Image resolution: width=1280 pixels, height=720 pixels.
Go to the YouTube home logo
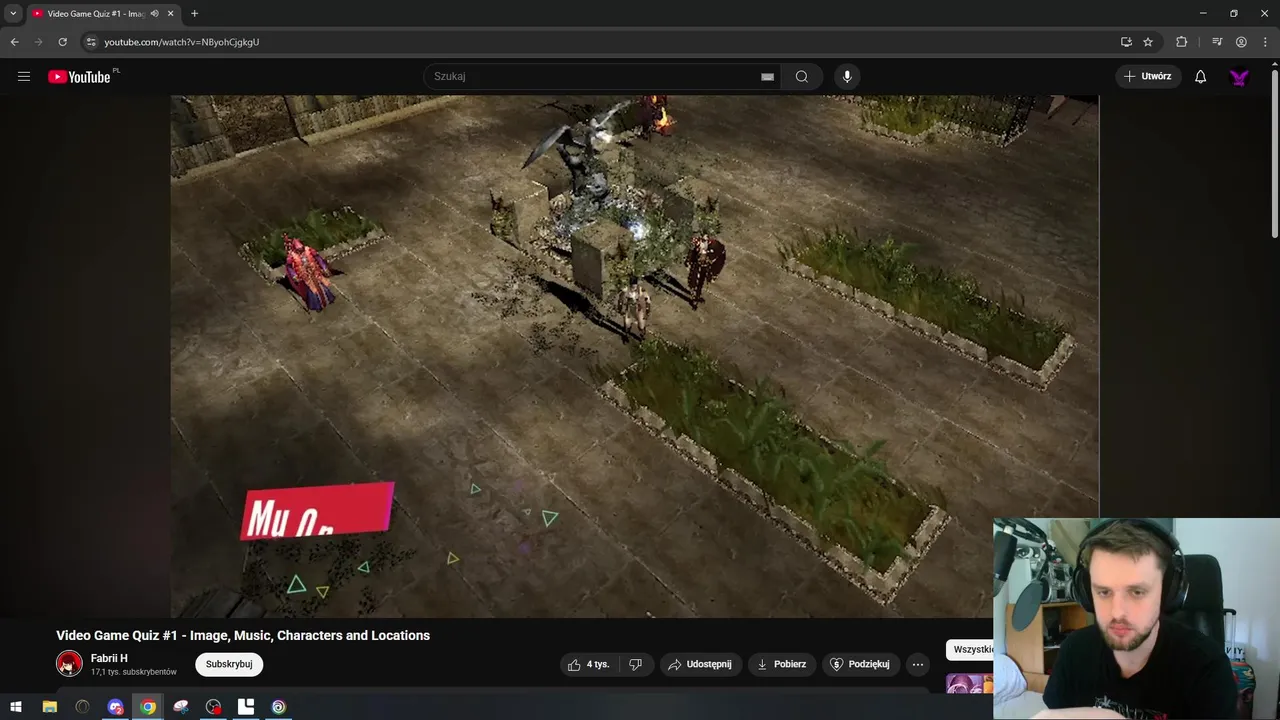(79, 77)
